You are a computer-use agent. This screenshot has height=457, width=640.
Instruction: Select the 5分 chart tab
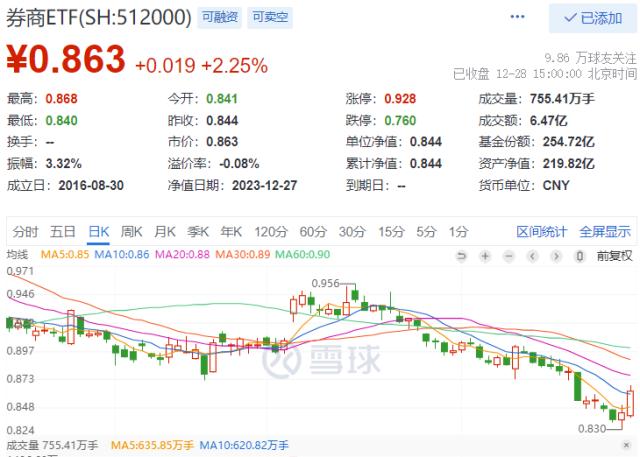pos(426,232)
